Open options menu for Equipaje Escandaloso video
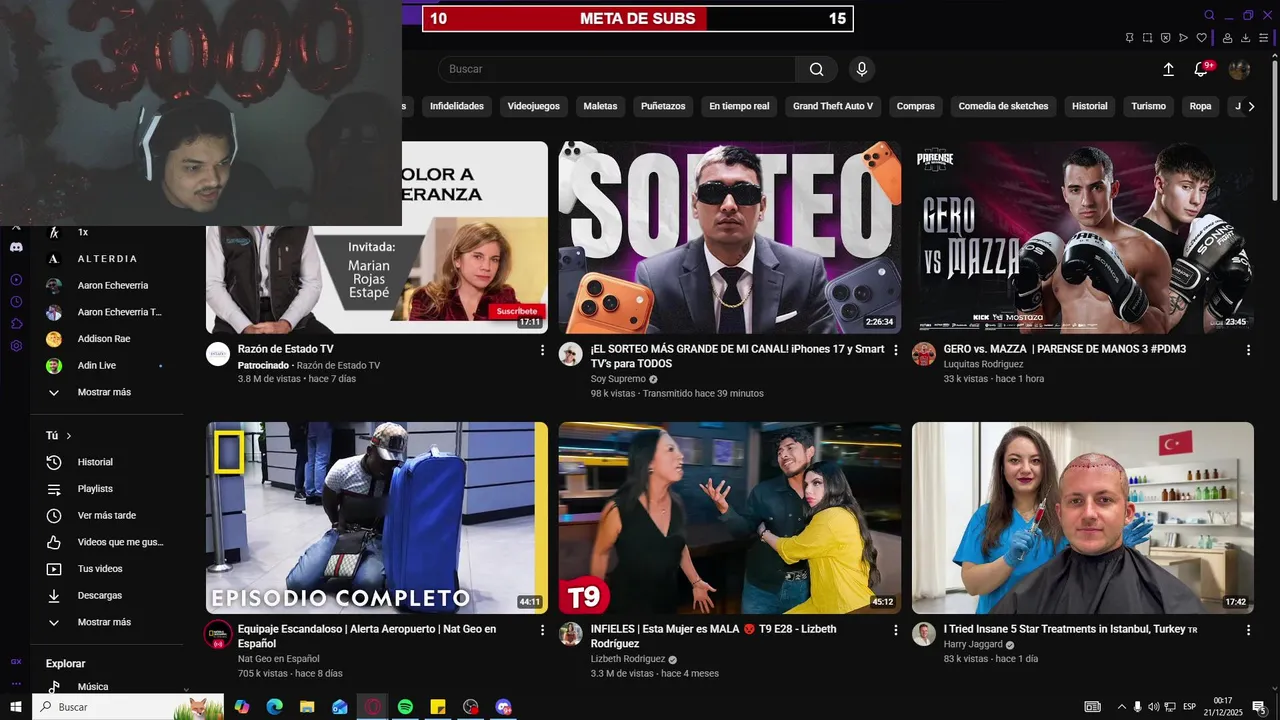 click(543, 630)
